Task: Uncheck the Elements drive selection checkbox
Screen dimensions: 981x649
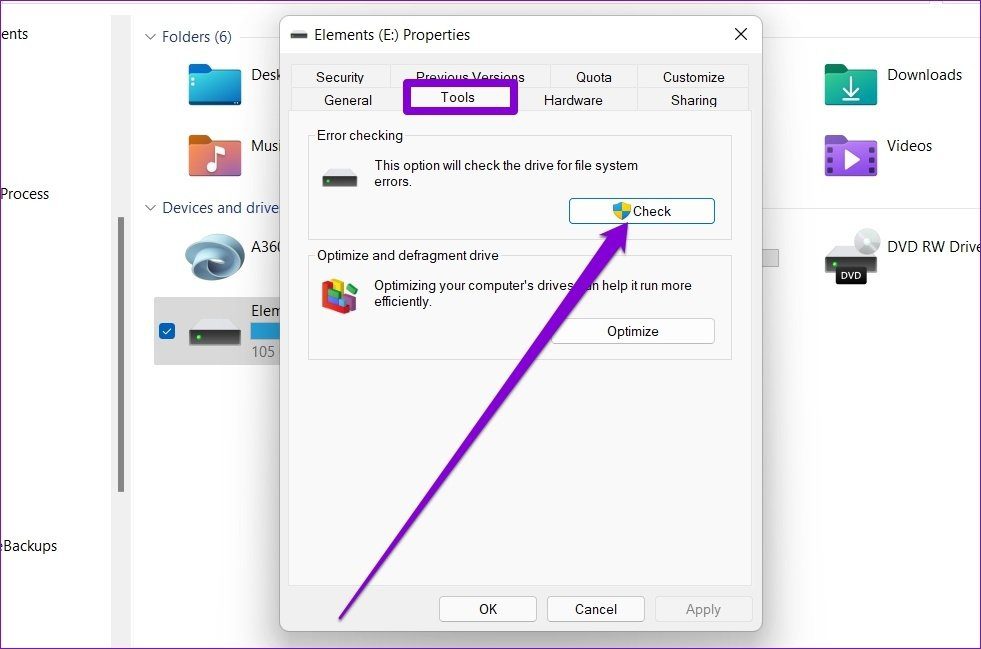Action: [x=167, y=331]
